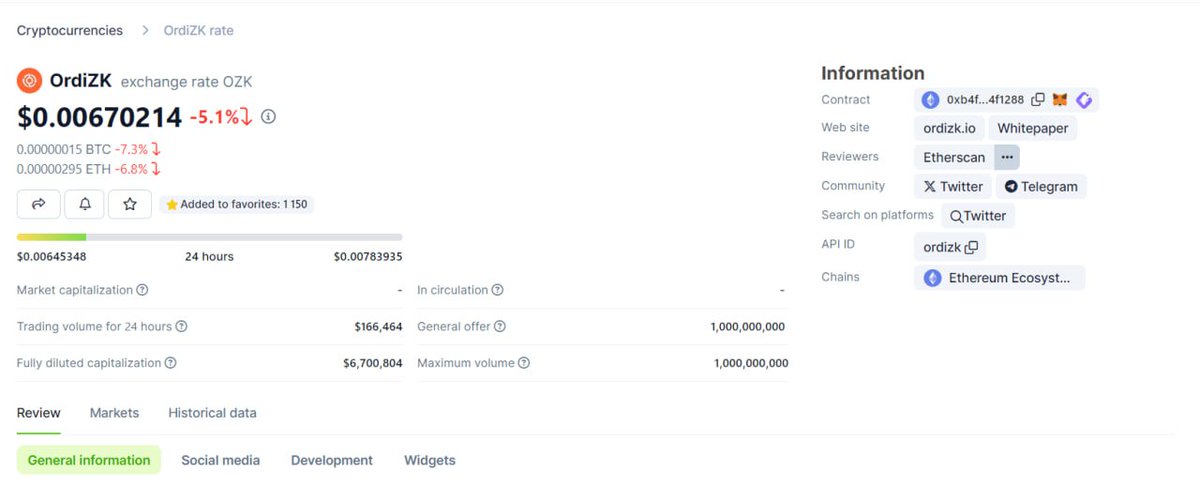This screenshot has height=486, width=1200.
Task: Click the price $0.00670214
Action: pos(99,117)
